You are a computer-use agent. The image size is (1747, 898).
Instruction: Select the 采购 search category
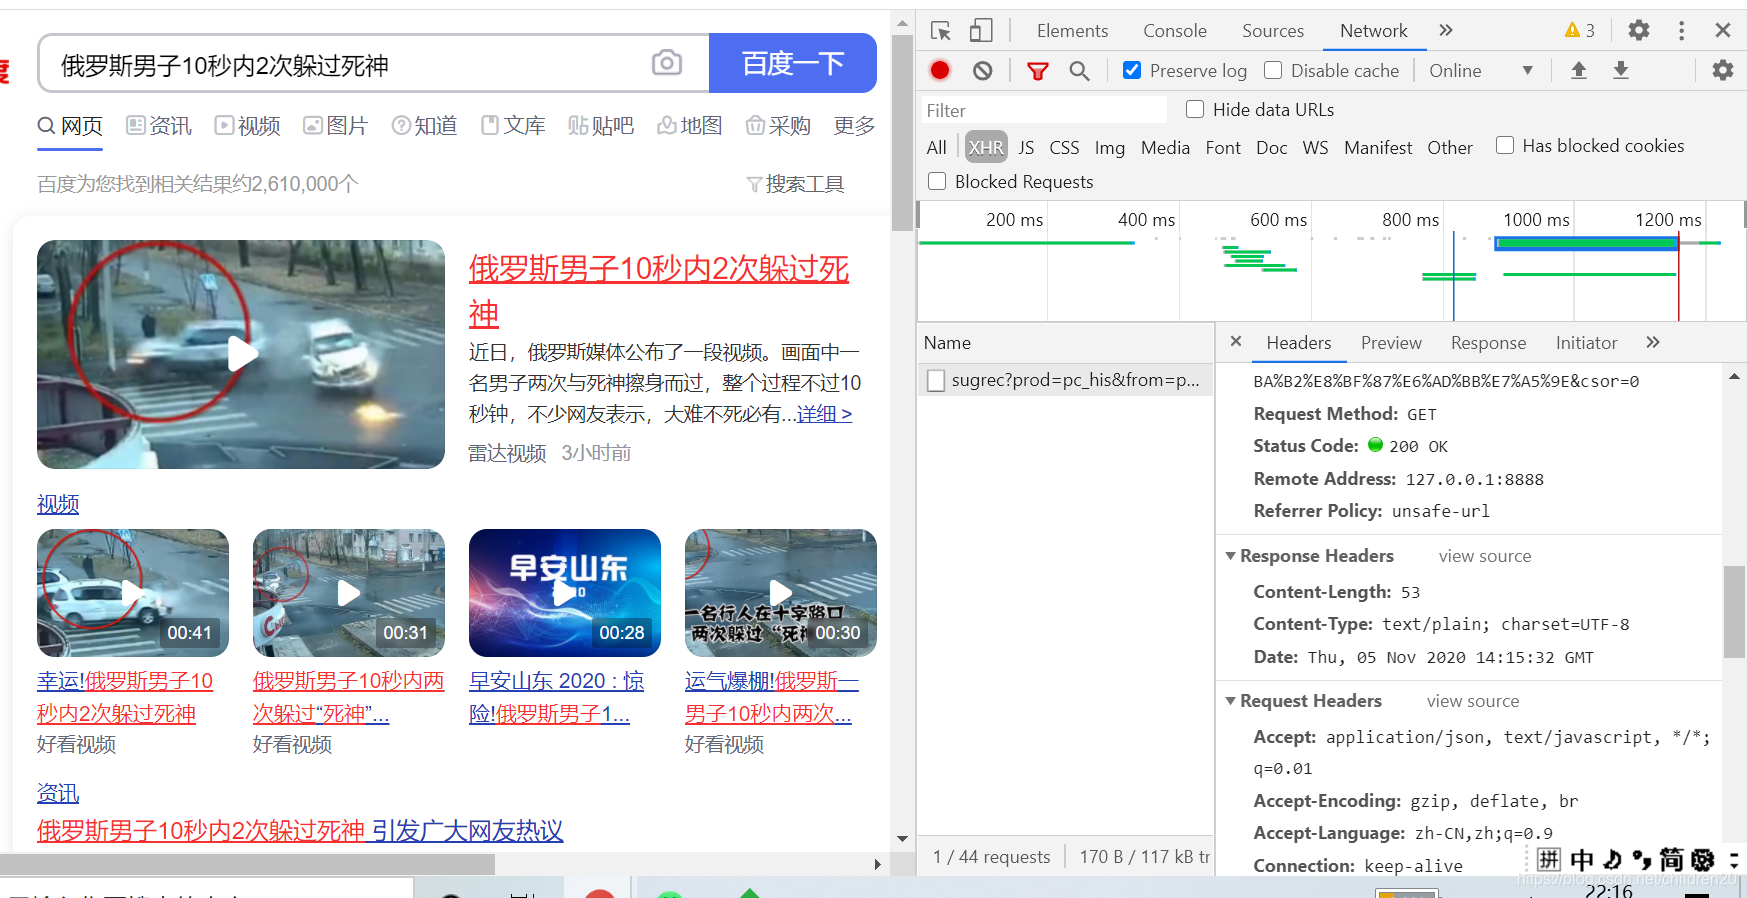tap(778, 125)
